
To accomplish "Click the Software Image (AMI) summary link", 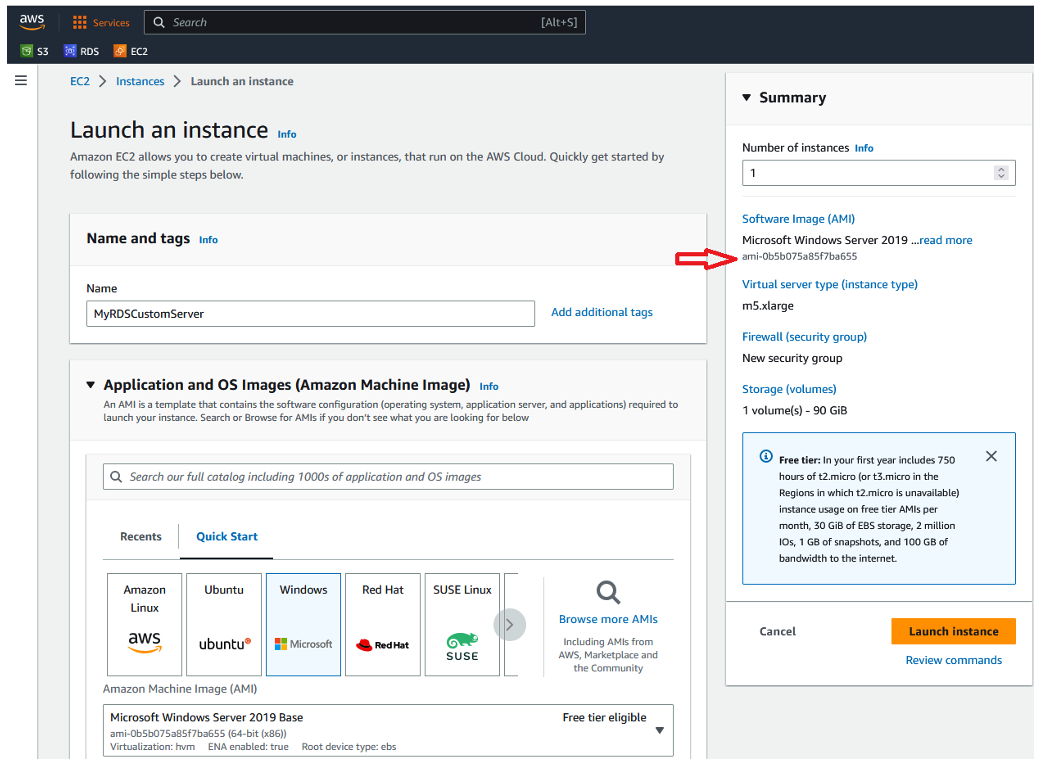I will pyautogui.click(x=798, y=219).
